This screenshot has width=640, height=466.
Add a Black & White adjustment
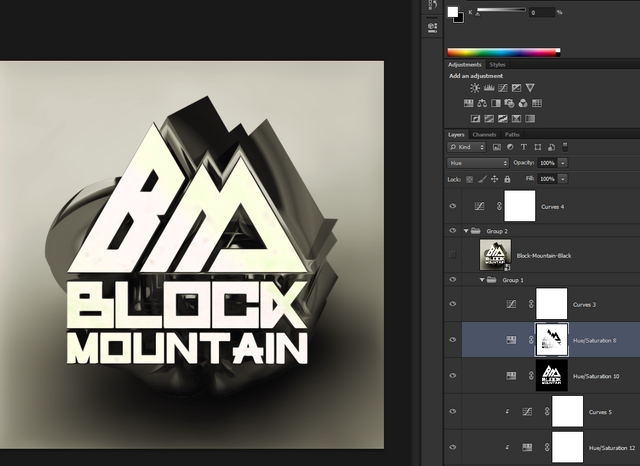click(x=496, y=103)
